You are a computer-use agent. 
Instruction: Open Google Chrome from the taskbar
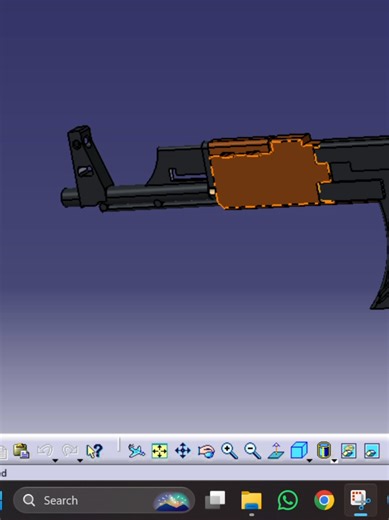click(324, 500)
